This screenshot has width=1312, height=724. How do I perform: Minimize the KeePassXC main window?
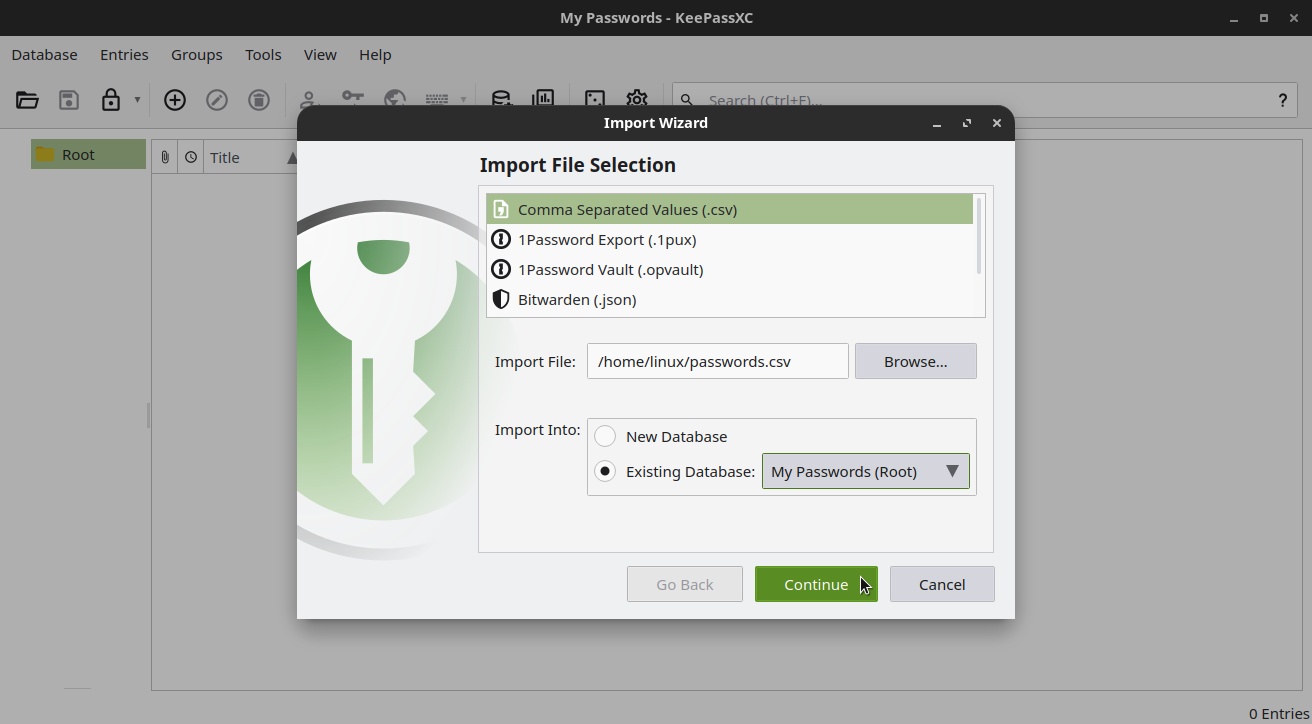[x=1235, y=18]
